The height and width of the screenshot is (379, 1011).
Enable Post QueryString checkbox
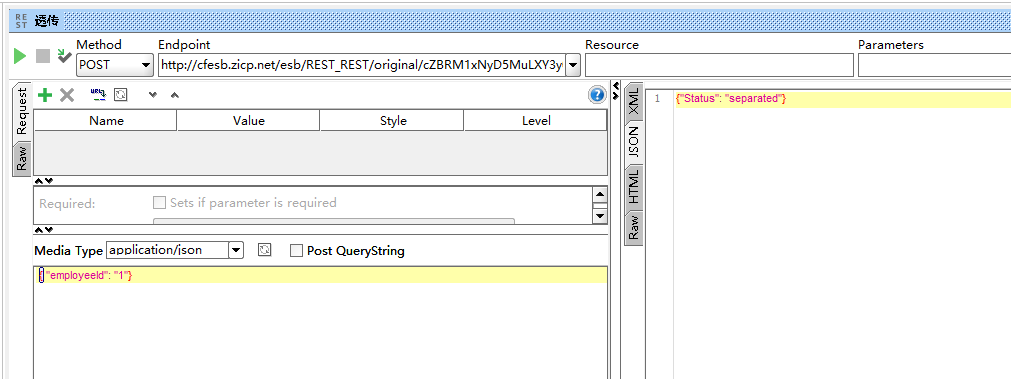pos(296,251)
